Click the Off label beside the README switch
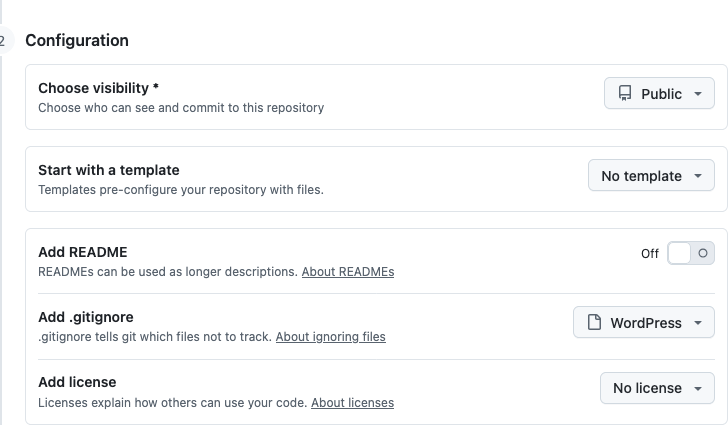The height and width of the screenshot is (425, 728). coord(650,254)
